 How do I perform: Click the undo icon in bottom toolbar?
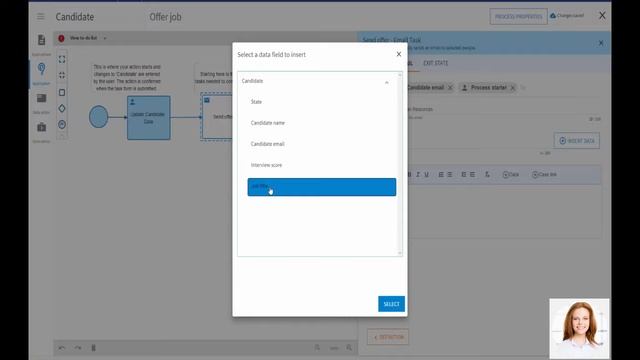click(x=62, y=348)
